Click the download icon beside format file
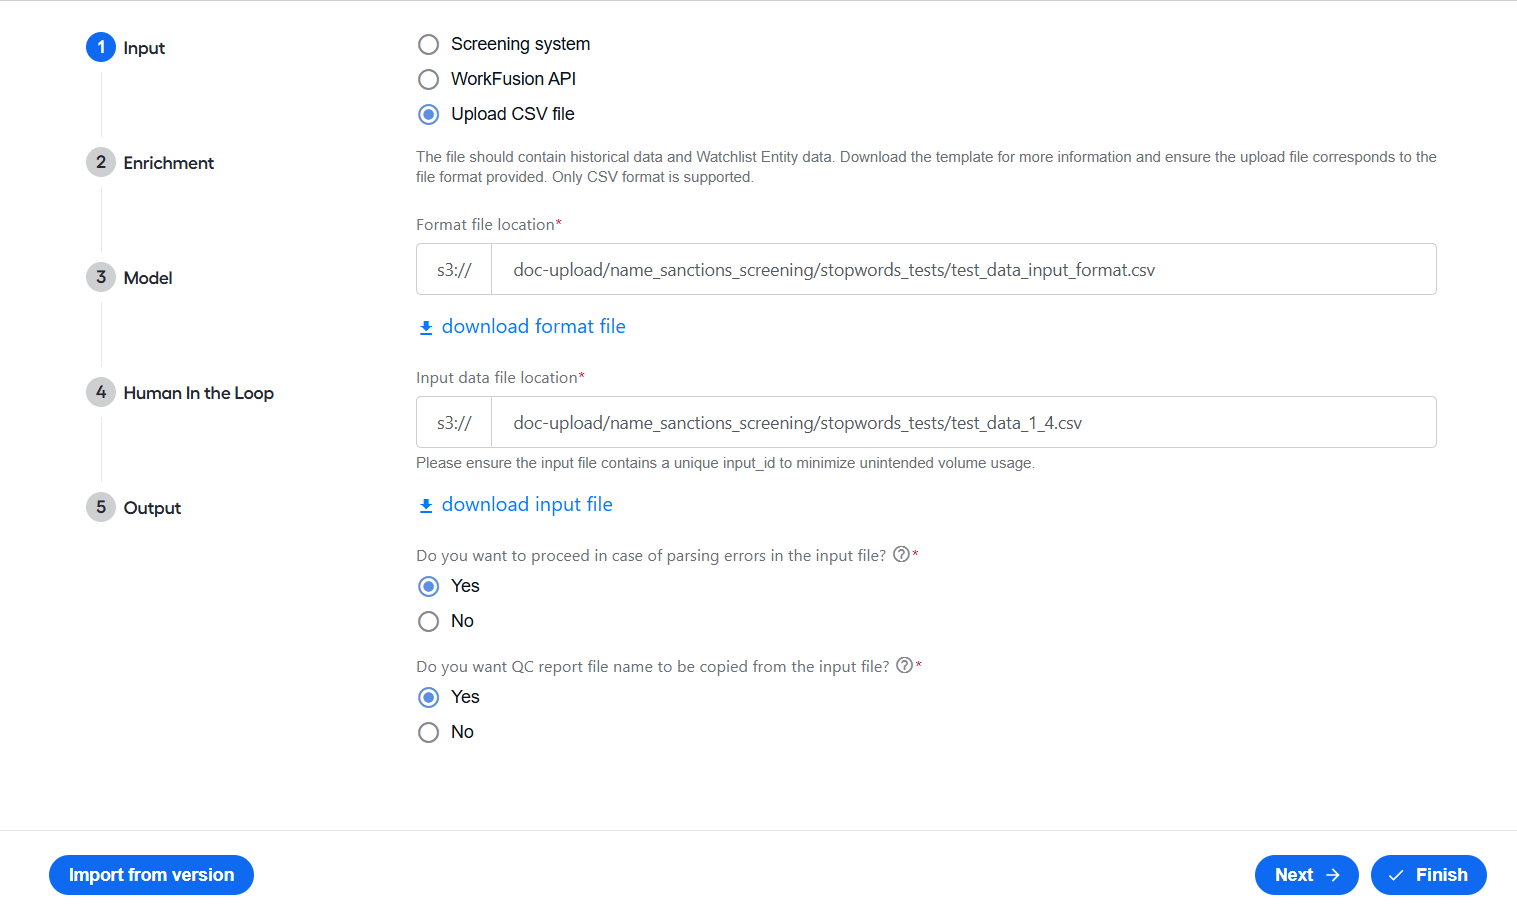The height and width of the screenshot is (912, 1517). pos(426,327)
